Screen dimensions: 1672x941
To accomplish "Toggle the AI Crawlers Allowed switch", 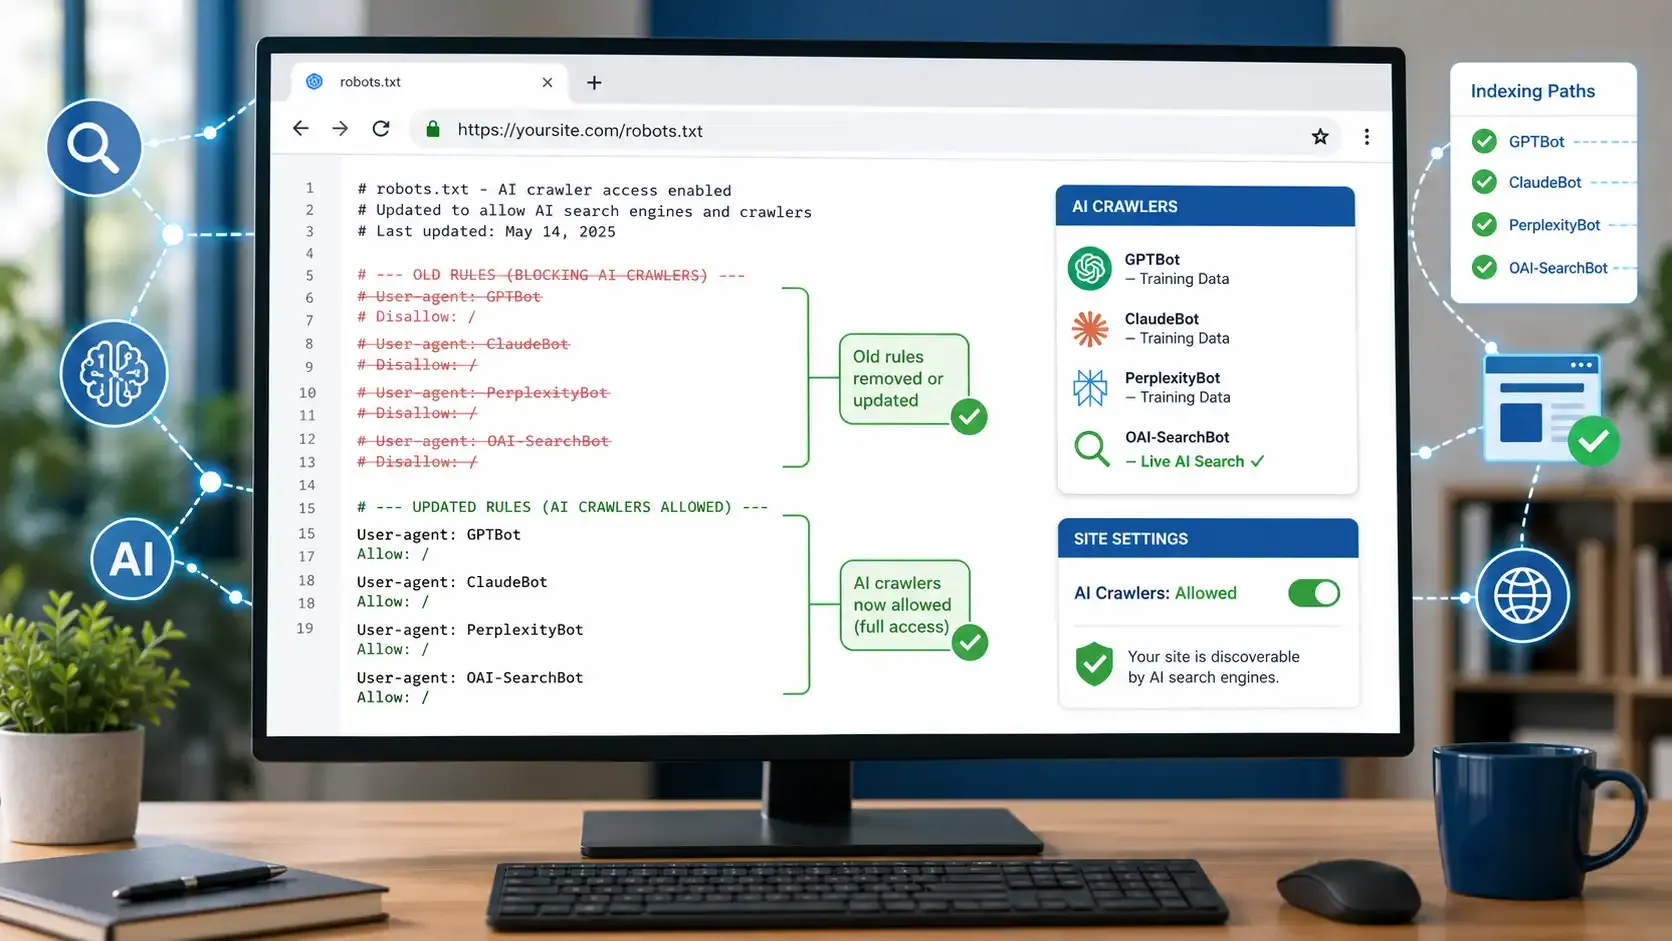I will pyautogui.click(x=1314, y=593).
